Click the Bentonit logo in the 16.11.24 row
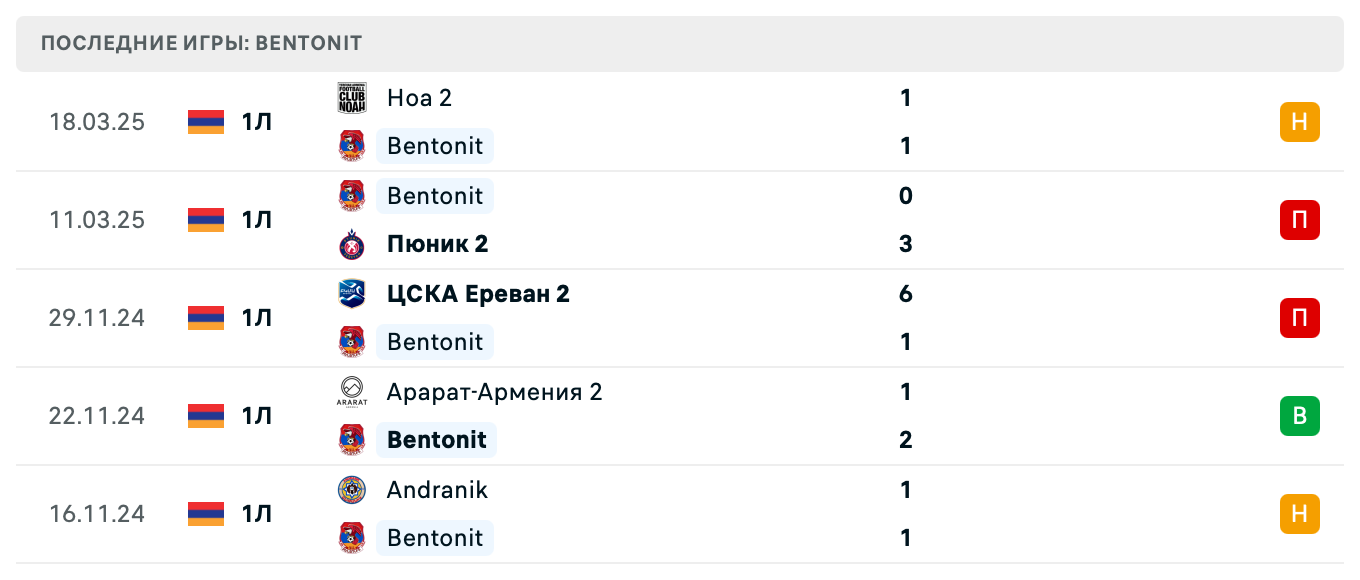Screen dimensions: 1360x580 coord(352,538)
